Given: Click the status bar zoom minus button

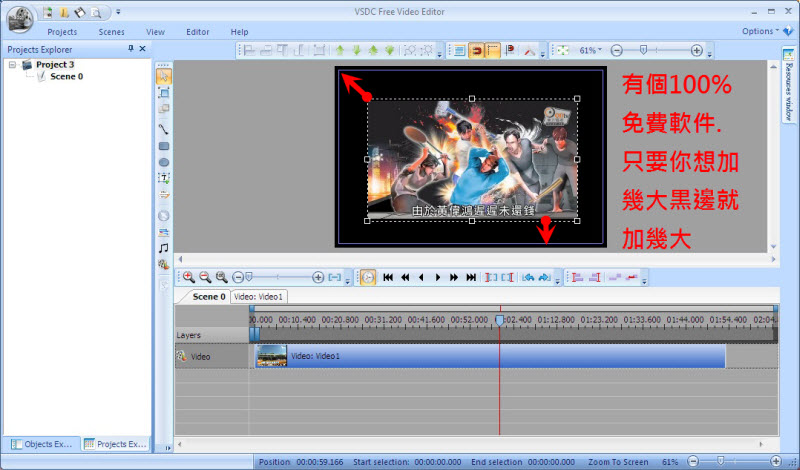Looking at the screenshot, I should click(x=692, y=461).
